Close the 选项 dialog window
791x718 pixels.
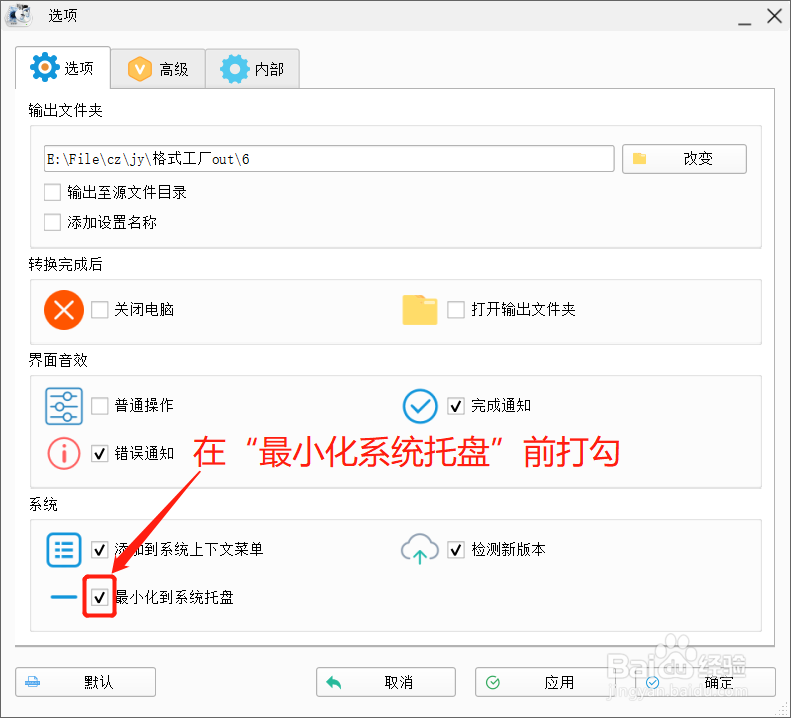tap(774, 16)
